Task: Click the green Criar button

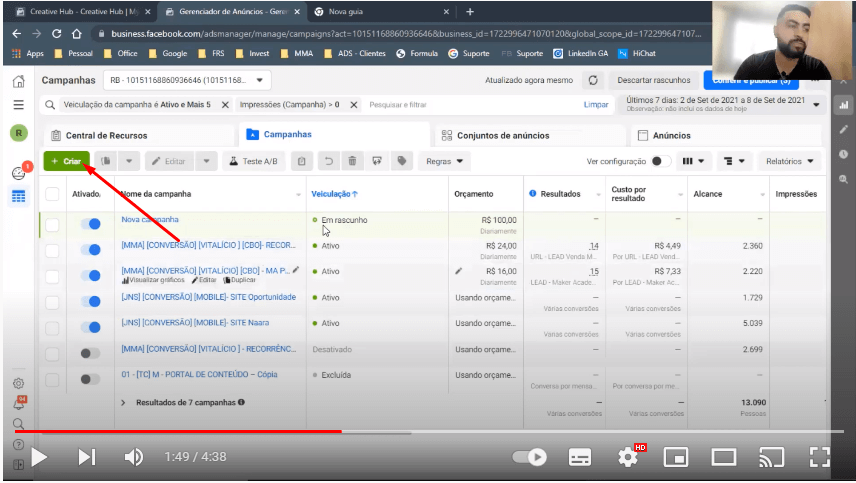Action: coord(67,161)
